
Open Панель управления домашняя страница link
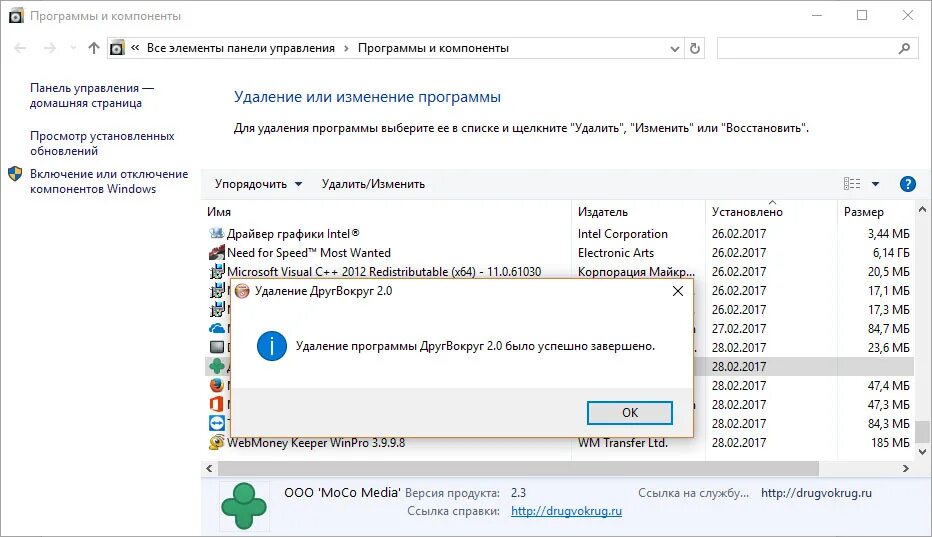click(x=92, y=95)
